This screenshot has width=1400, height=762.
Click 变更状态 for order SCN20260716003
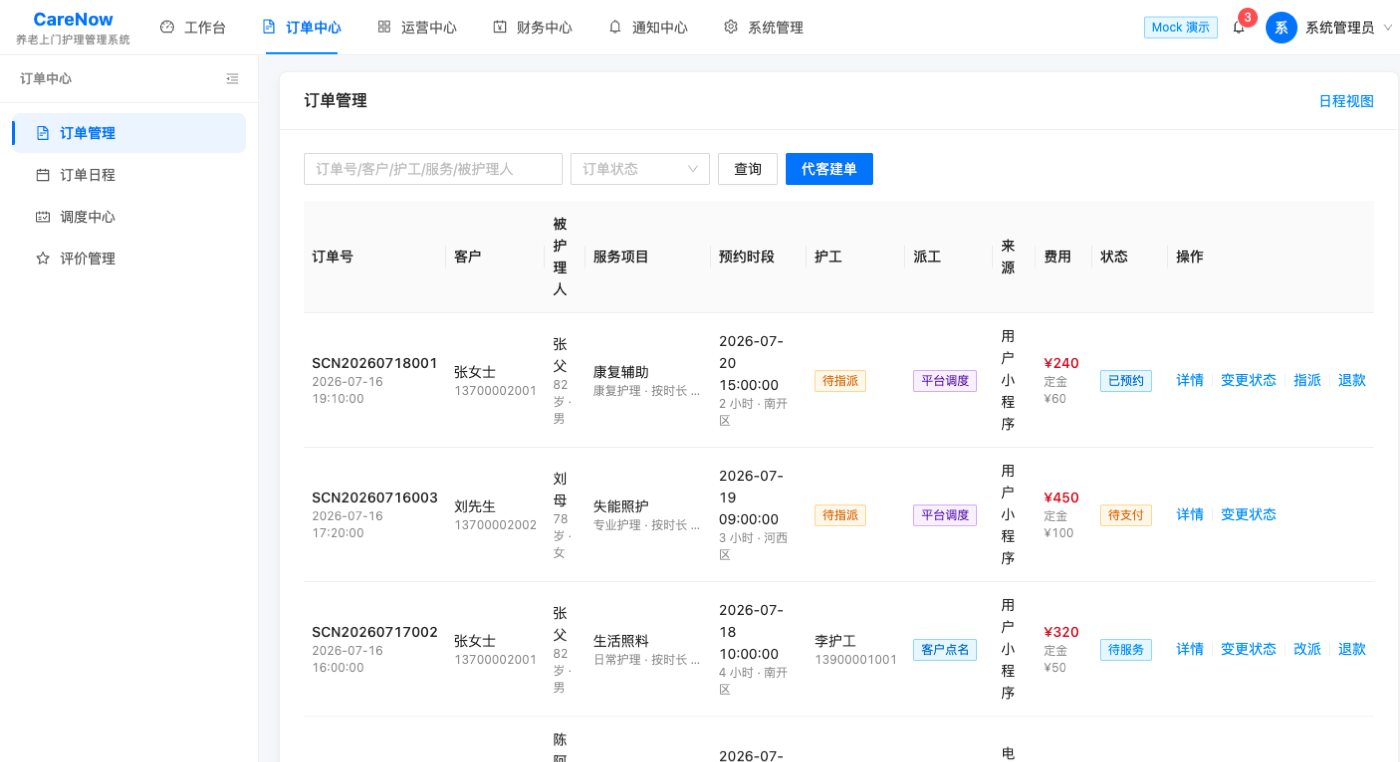pos(1248,514)
